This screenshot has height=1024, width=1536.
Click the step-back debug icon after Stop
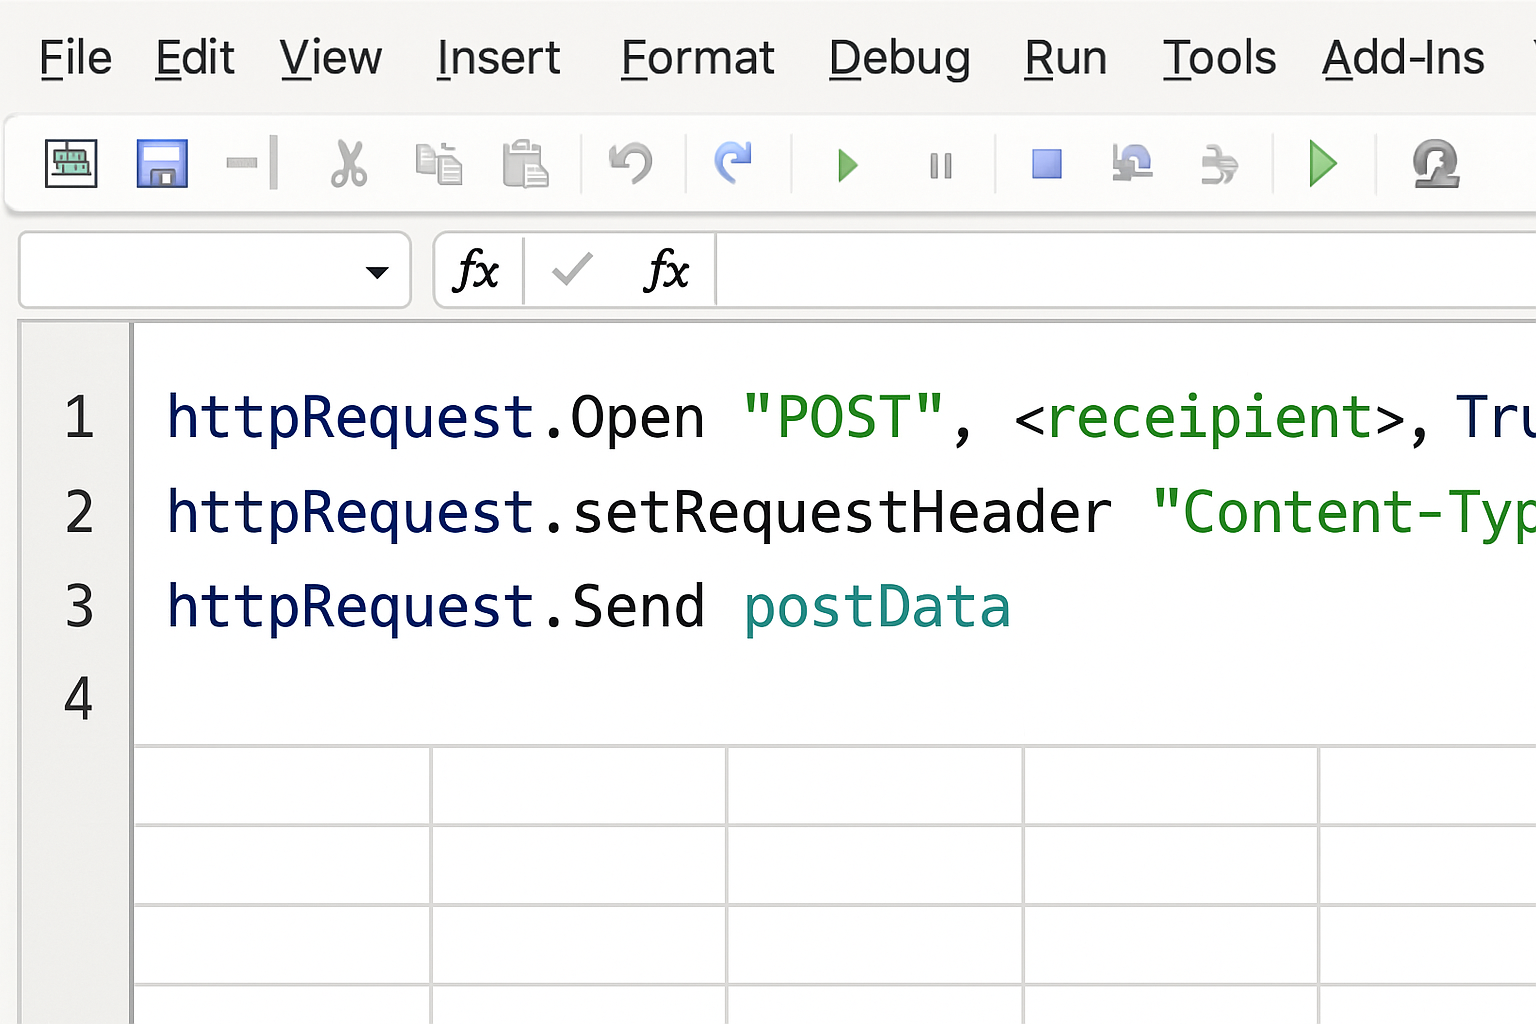coord(1132,163)
